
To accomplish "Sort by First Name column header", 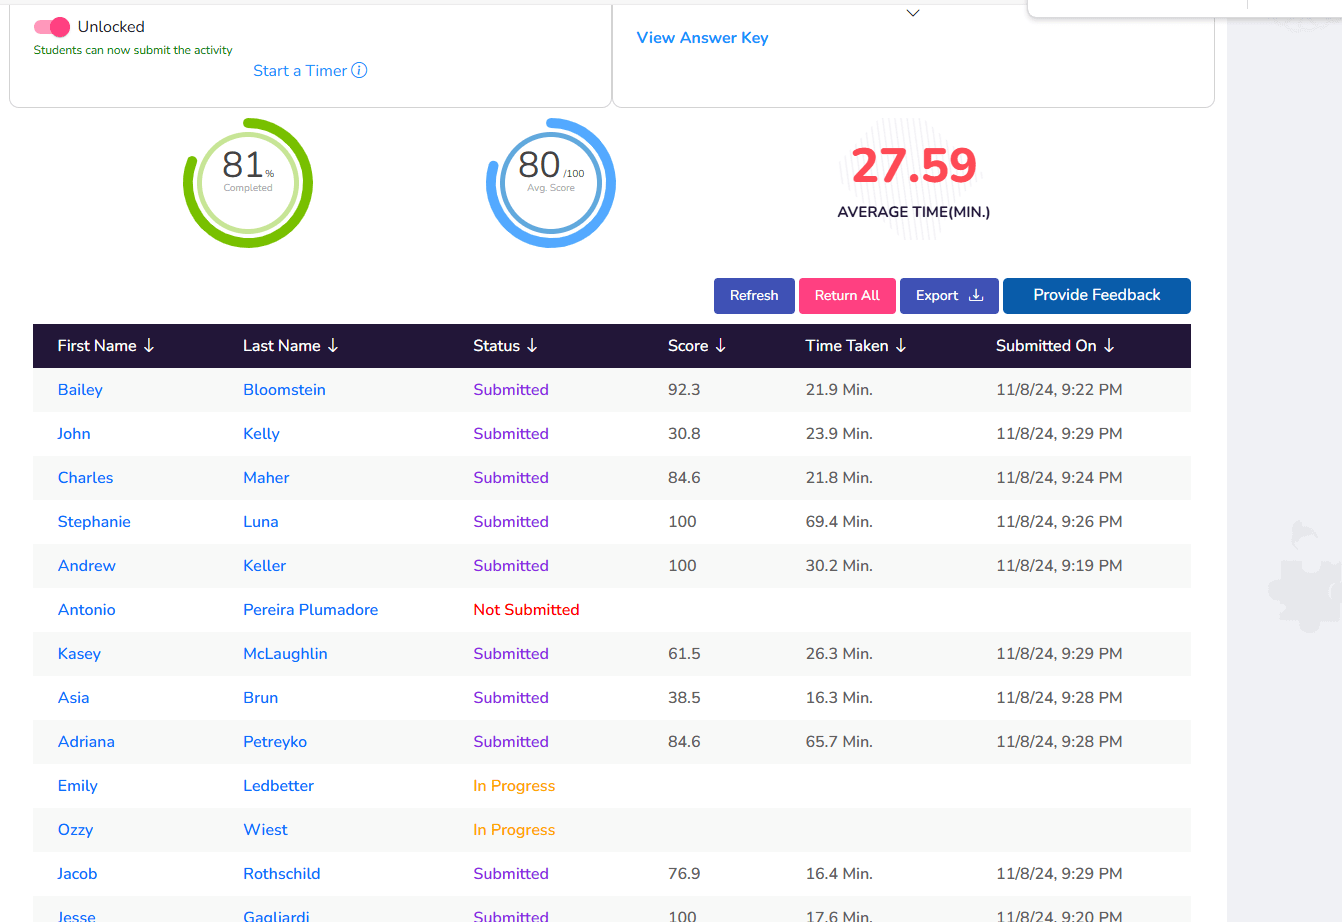I will click(106, 346).
